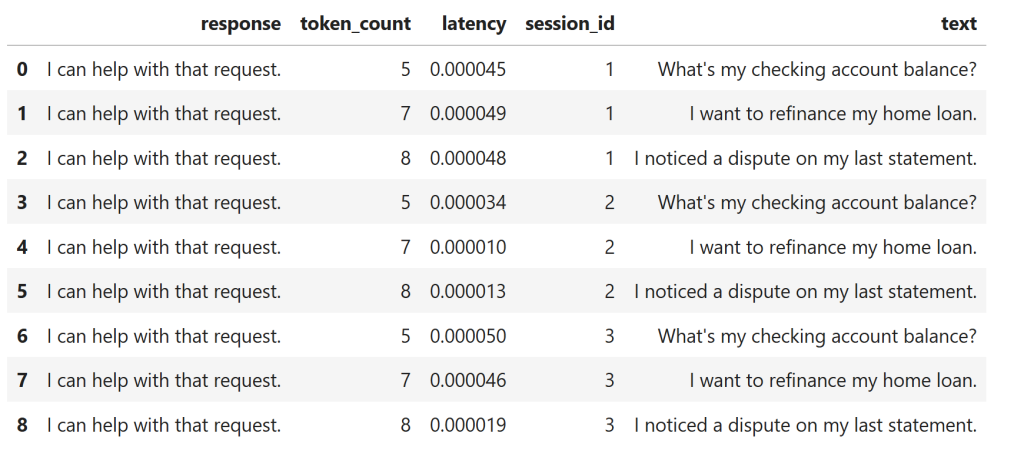Click the "token_count" column header
Viewport: 1024px width, 450px height.
tap(355, 24)
